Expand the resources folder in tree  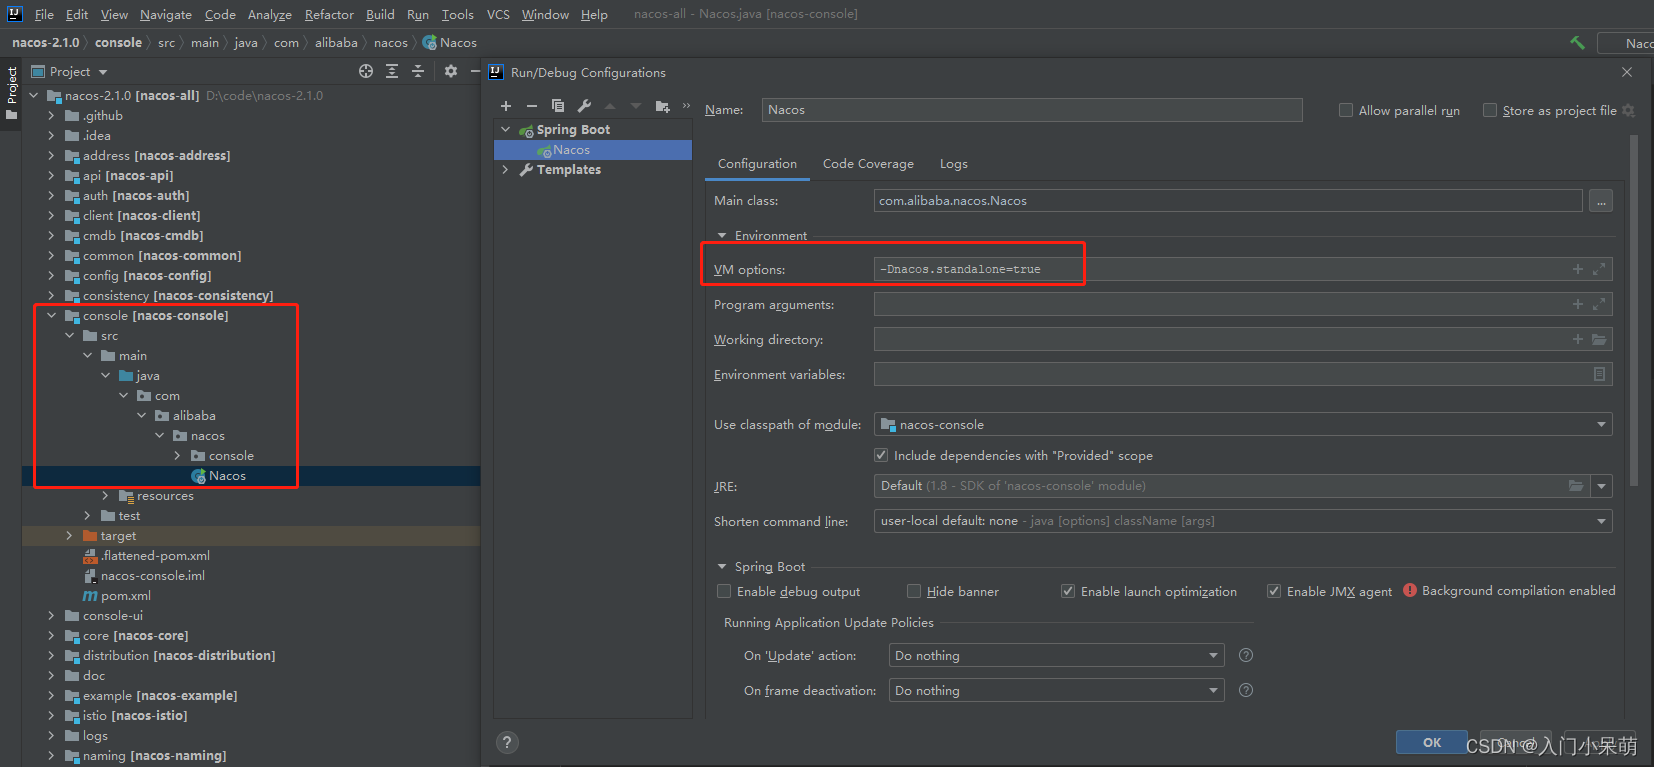coord(105,496)
